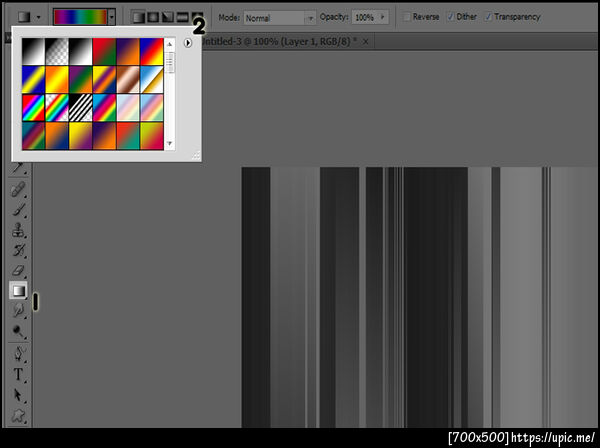Pick the red-to-green gradient swatch

104,51
